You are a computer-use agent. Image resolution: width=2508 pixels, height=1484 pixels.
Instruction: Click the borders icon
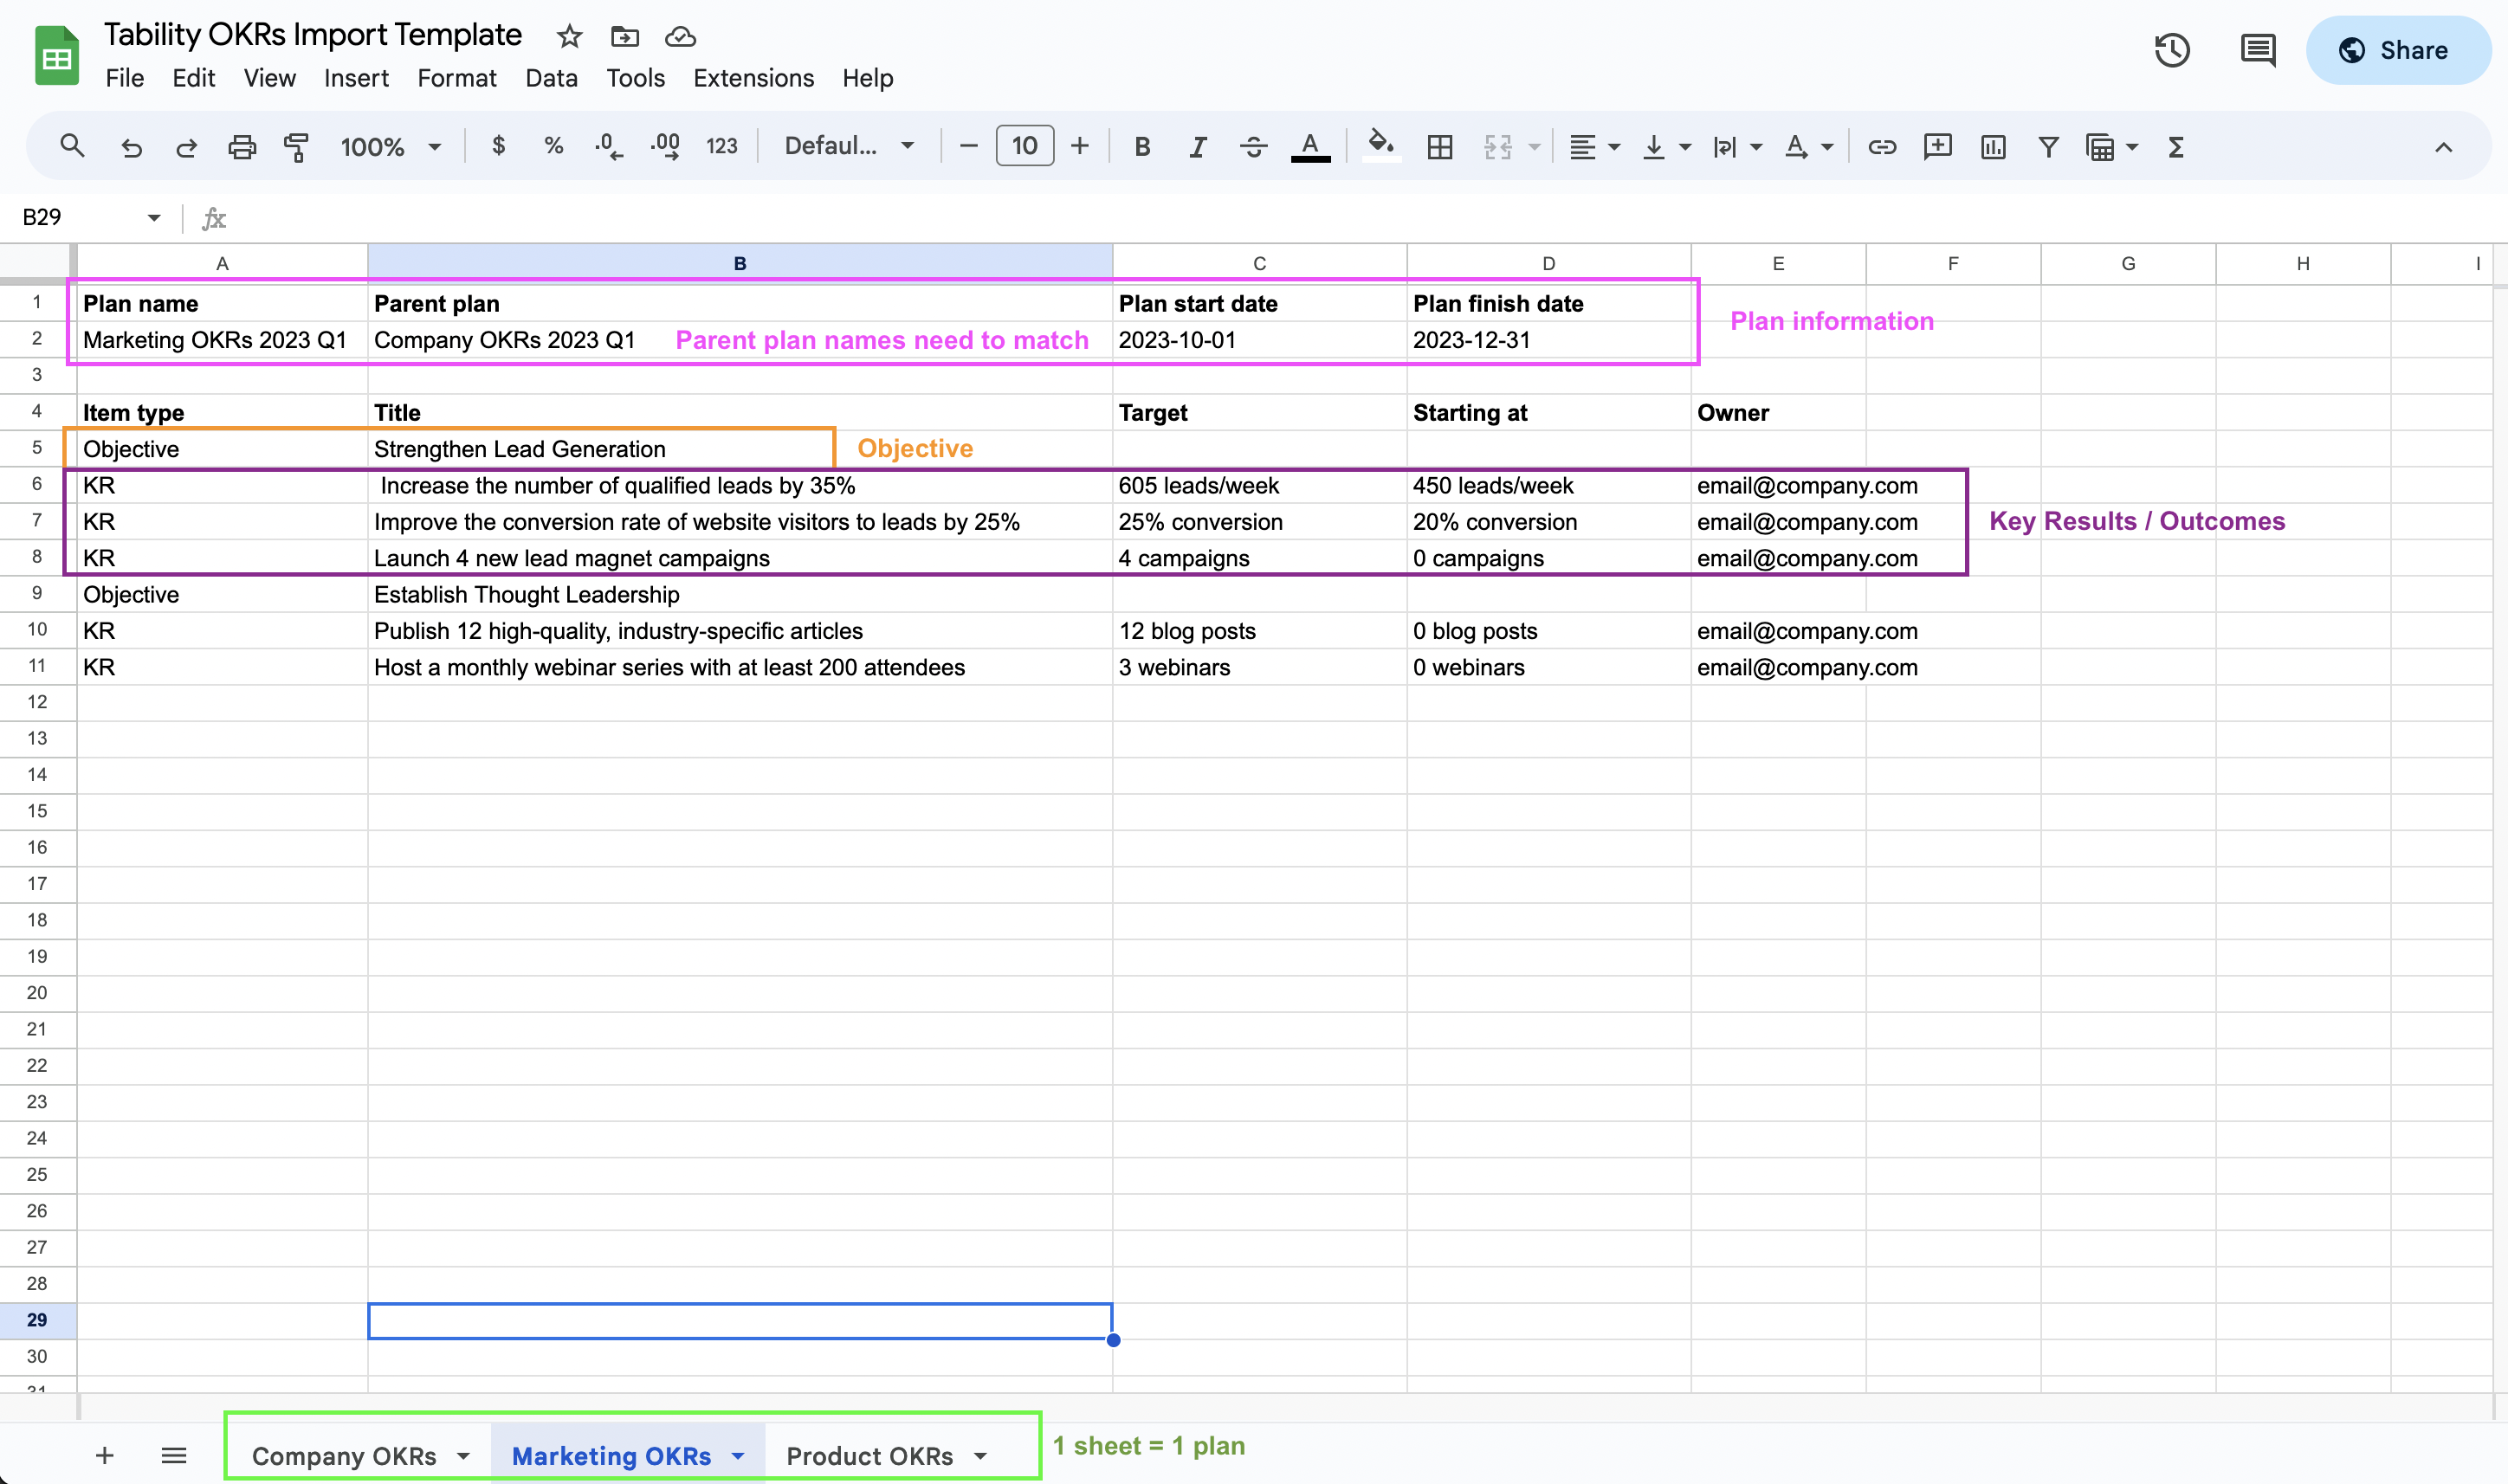tap(1440, 147)
